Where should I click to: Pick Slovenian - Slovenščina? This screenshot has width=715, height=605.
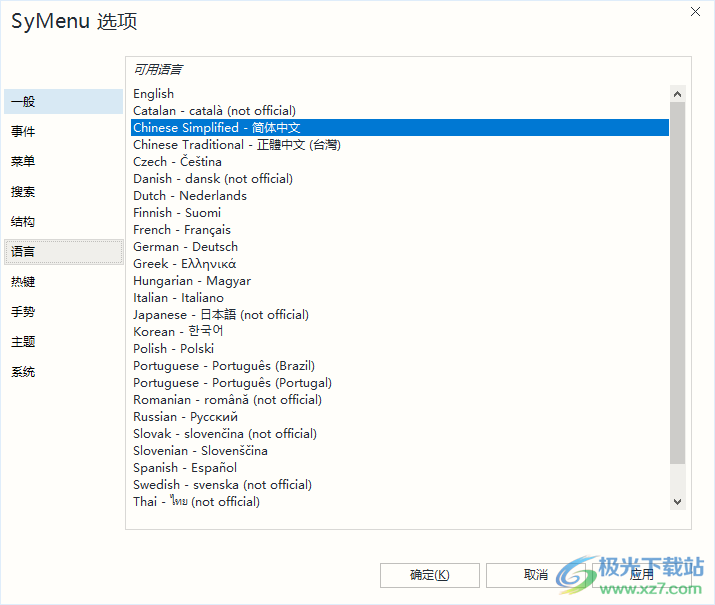400,451
